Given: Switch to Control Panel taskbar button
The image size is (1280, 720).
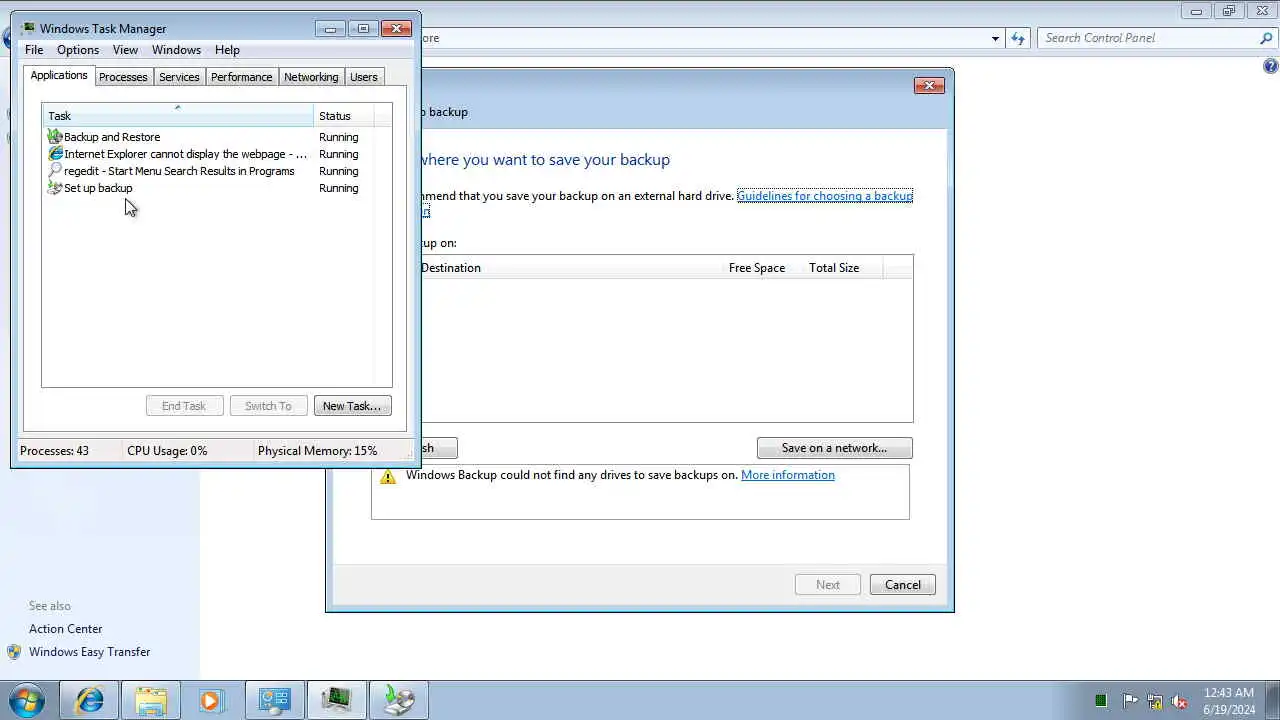Looking at the screenshot, I should click(274, 700).
